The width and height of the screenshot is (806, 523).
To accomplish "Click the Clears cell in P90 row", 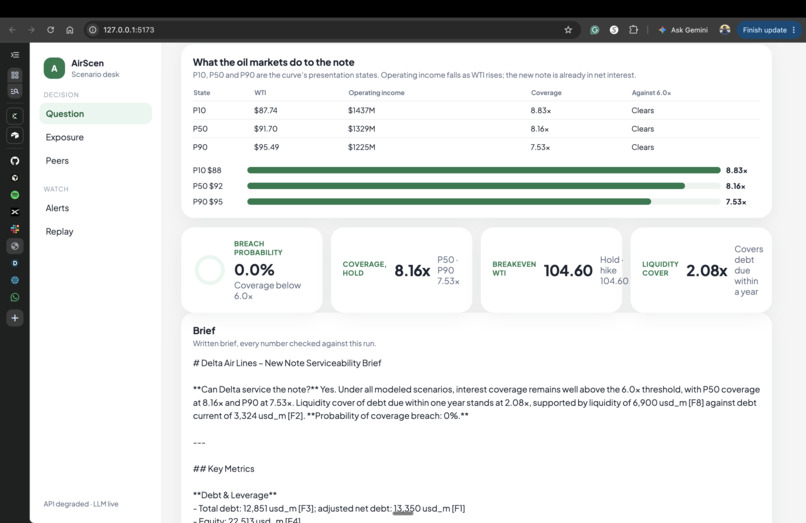I will coord(643,148).
